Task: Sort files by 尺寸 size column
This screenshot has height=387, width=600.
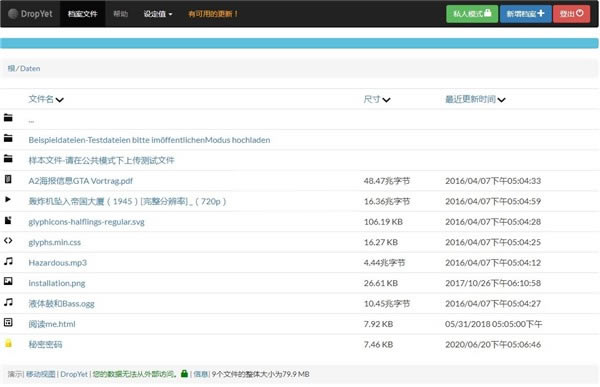Action: click(x=377, y=100)
